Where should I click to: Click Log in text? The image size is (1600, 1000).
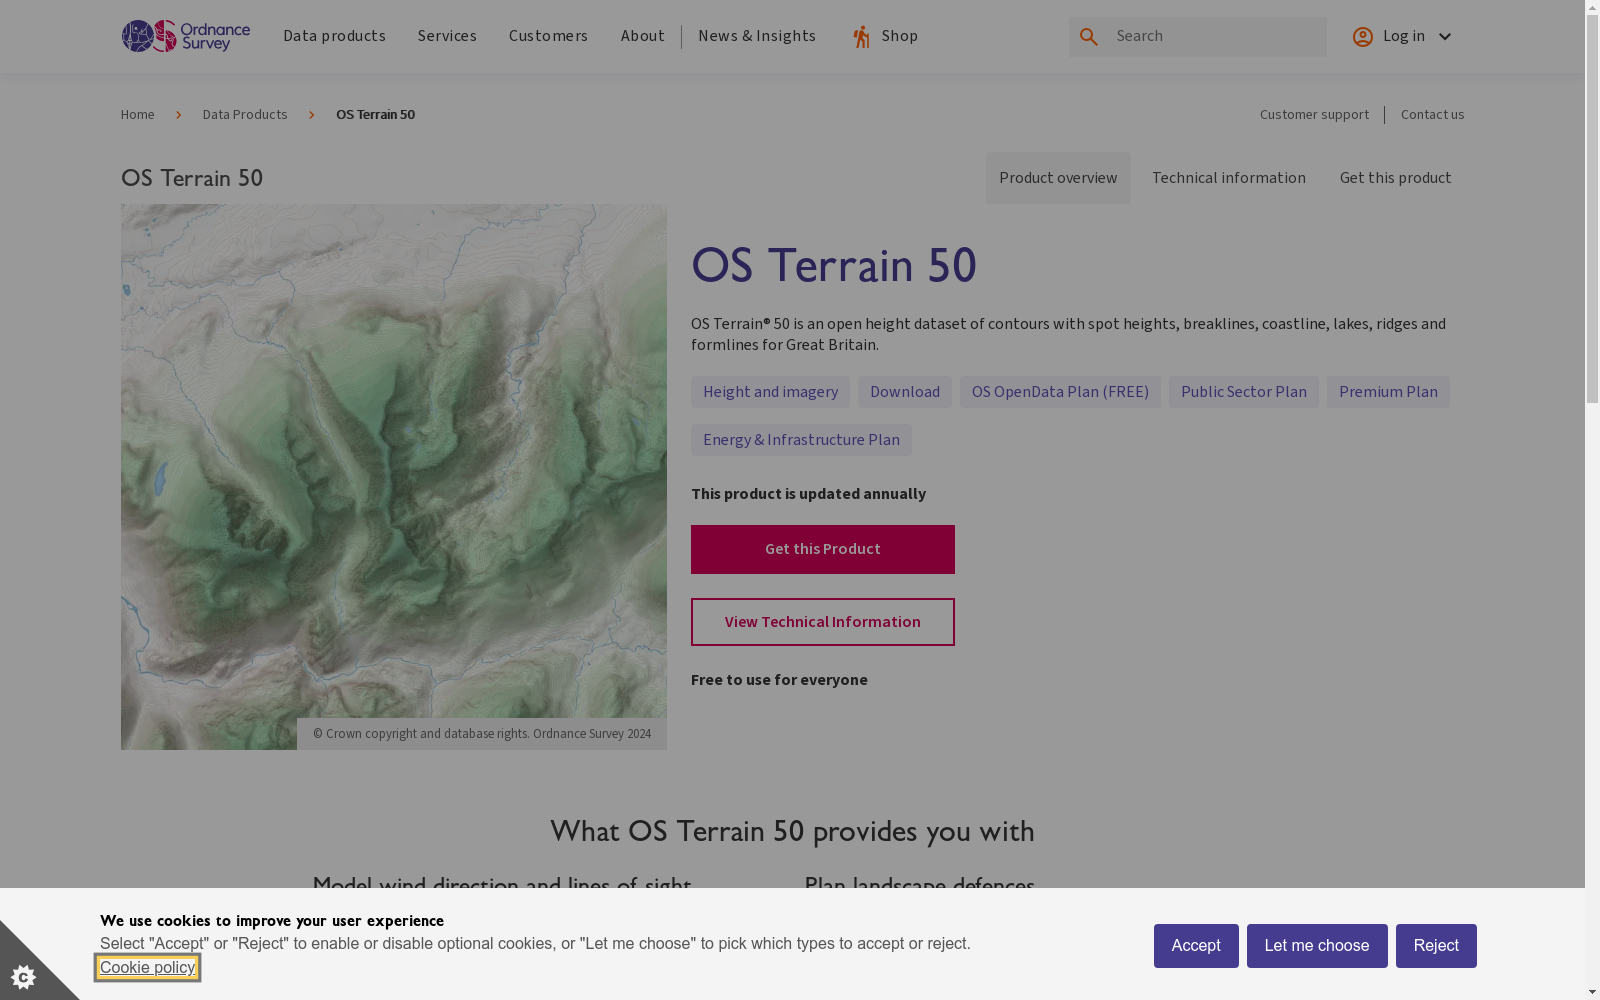click(x=1404, y=36)
